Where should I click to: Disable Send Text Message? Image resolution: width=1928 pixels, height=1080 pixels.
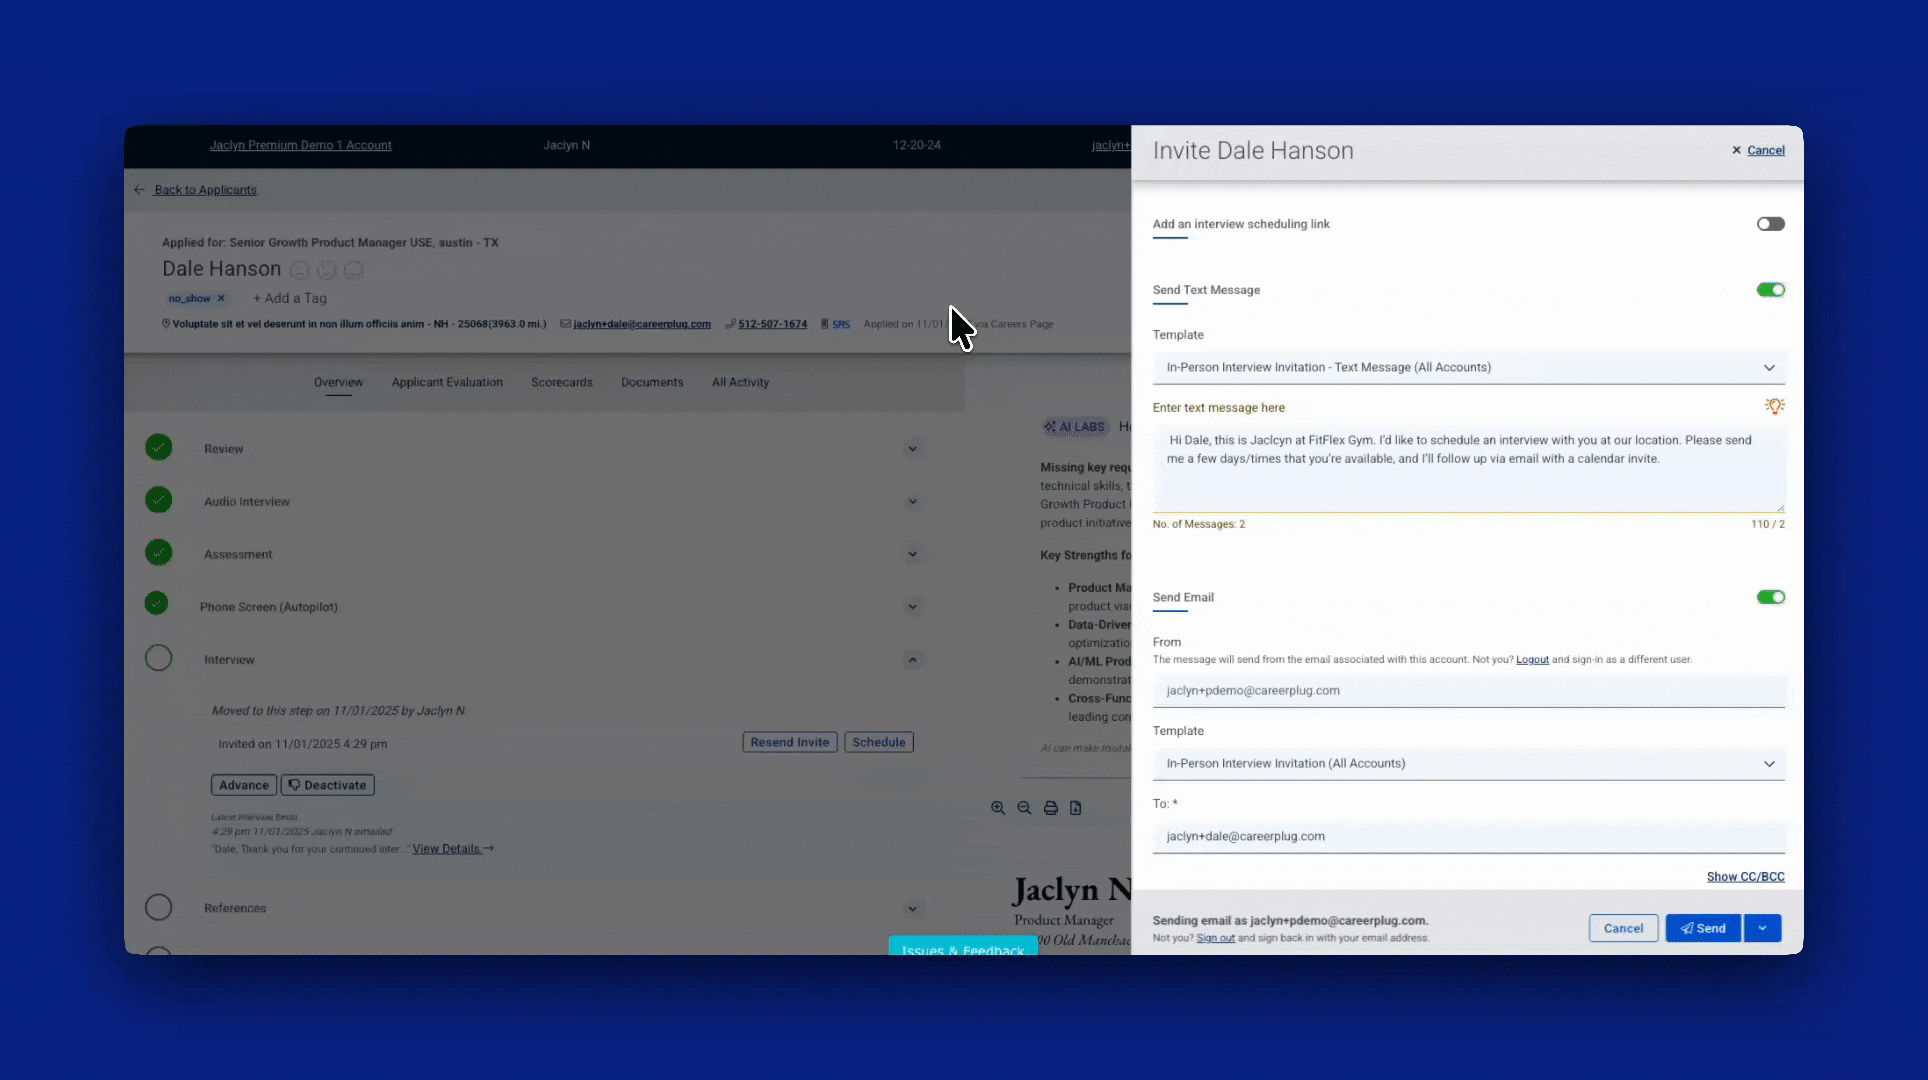coord(1770,290)
